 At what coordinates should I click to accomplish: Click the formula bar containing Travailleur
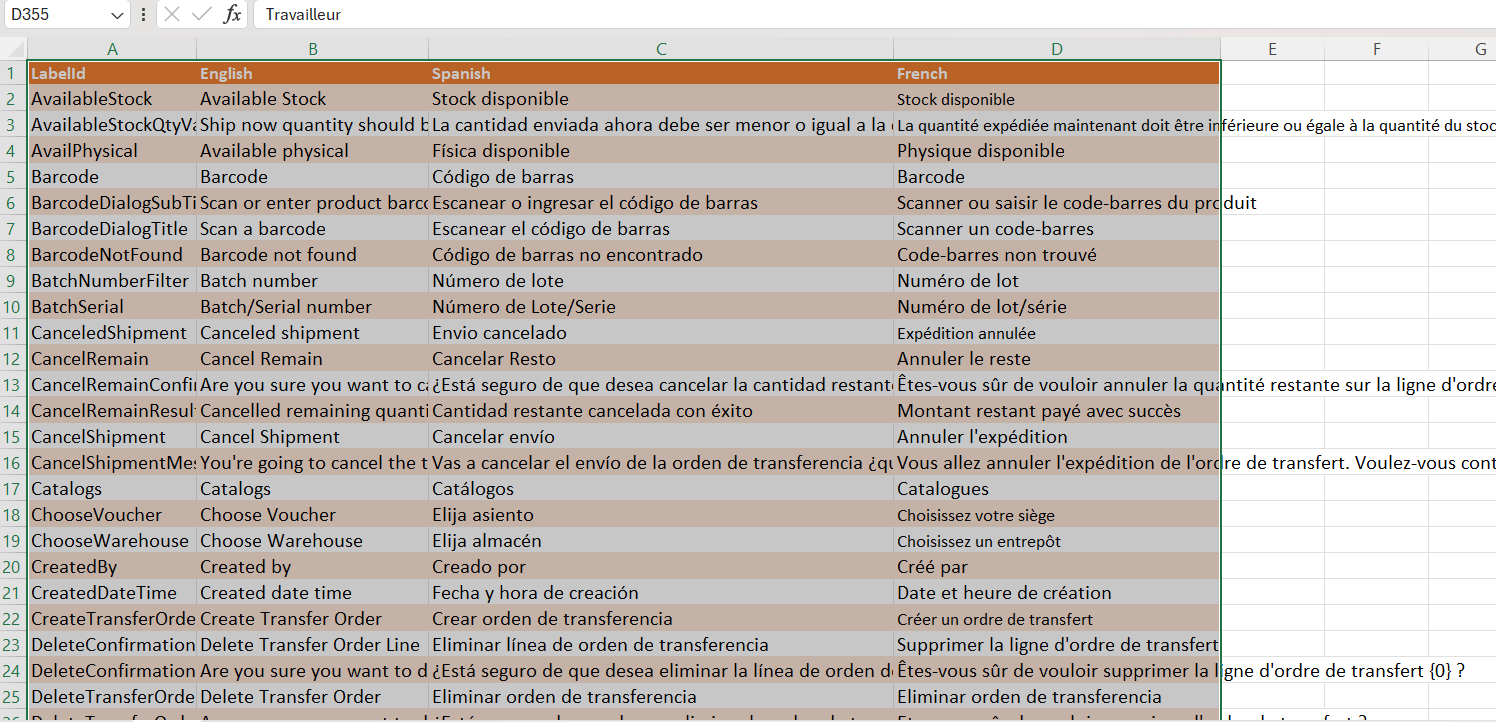tap(874, 15)
